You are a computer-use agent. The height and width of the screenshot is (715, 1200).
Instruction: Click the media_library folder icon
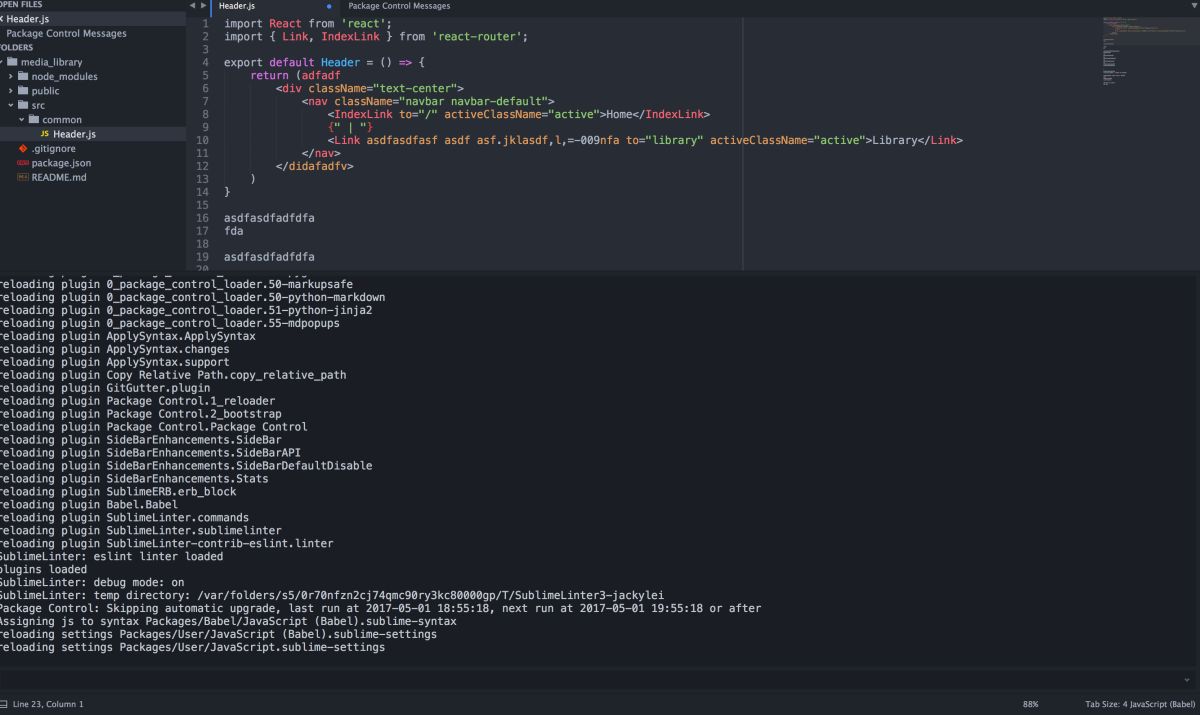click(11, 62)
